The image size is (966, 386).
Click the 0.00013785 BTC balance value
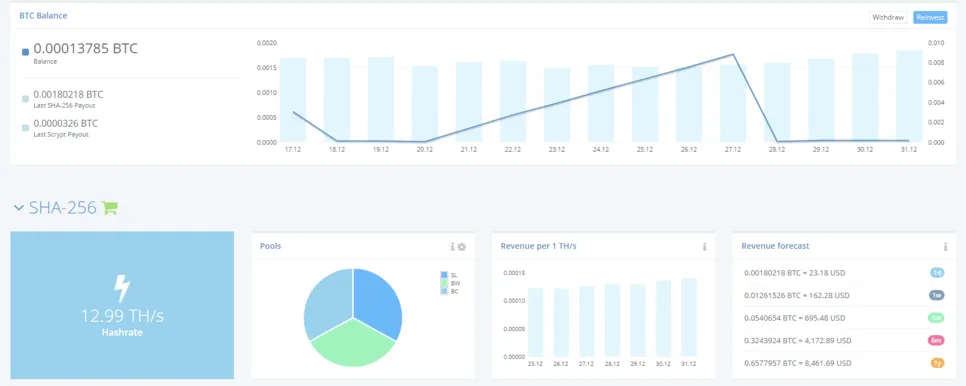click(x=86, y=49)
